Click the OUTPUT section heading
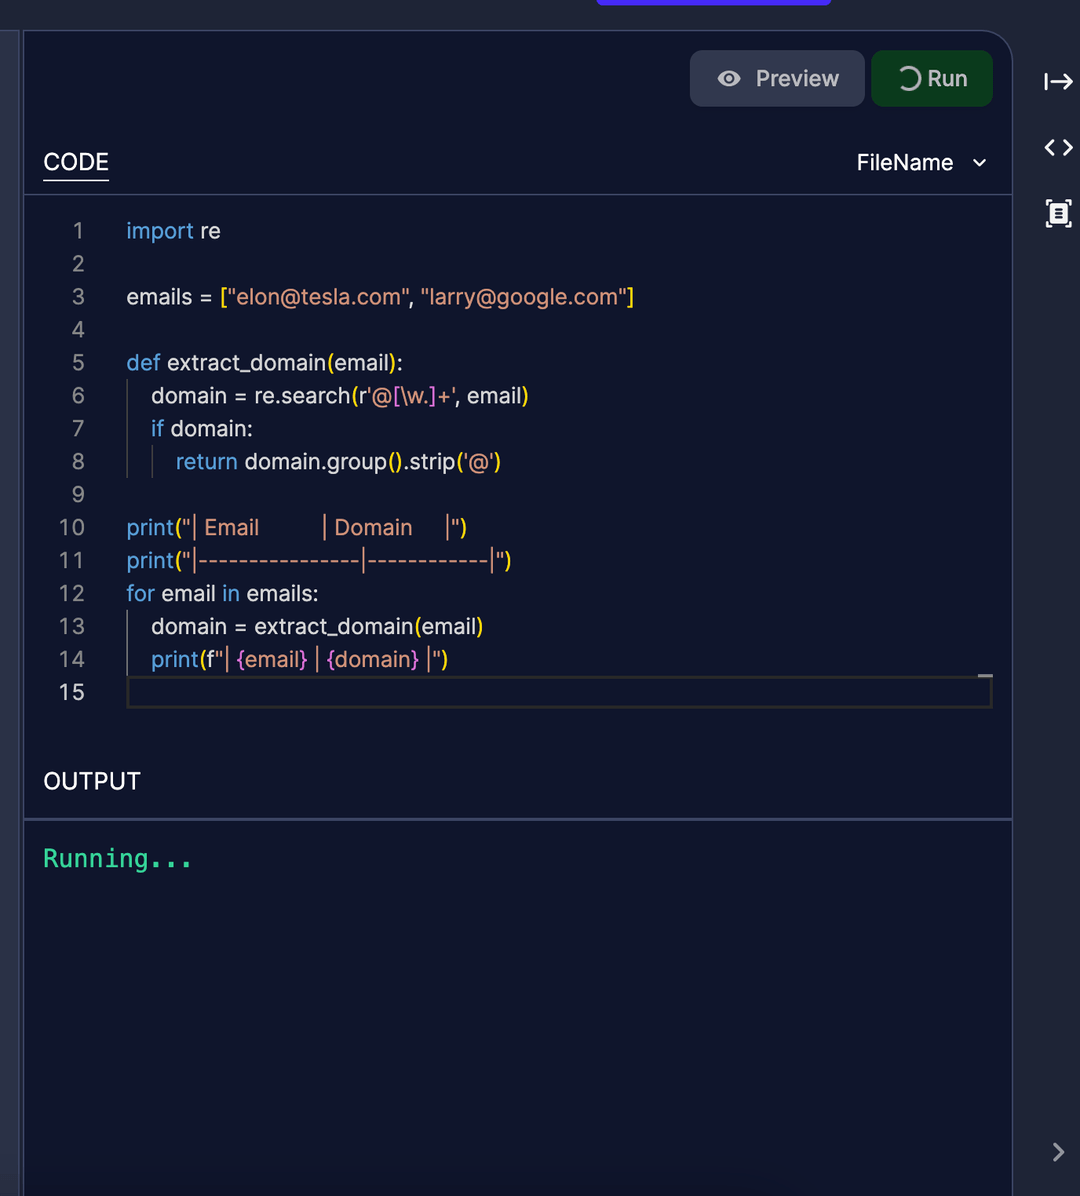This screenshot has width=1080, height=1196. [x=91, y=781]
